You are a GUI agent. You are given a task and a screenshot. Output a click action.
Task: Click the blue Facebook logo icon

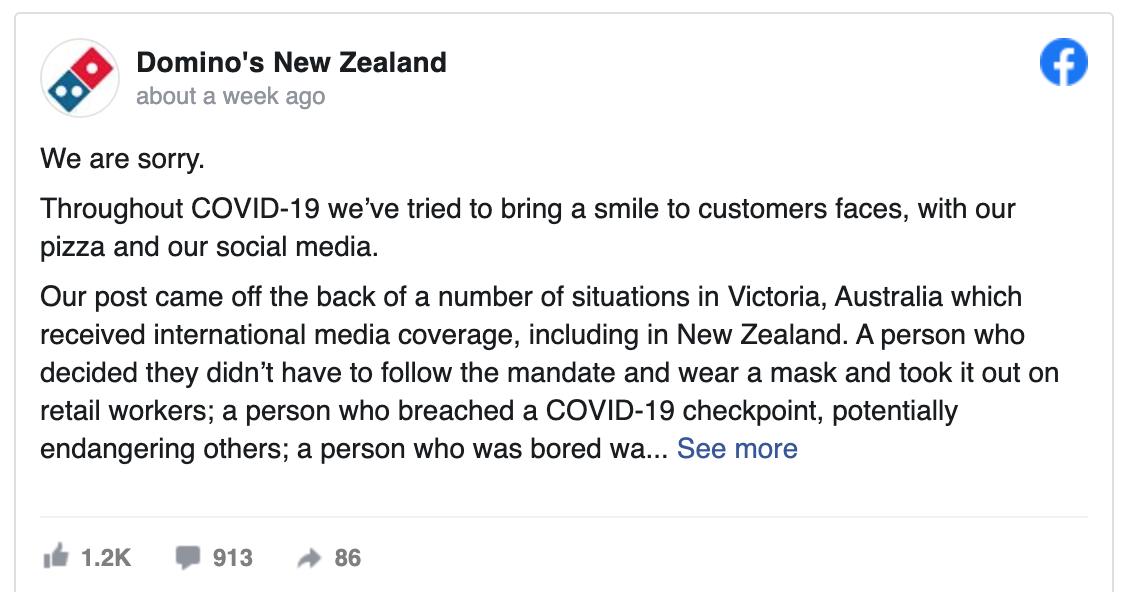[x=1064, y=62]
